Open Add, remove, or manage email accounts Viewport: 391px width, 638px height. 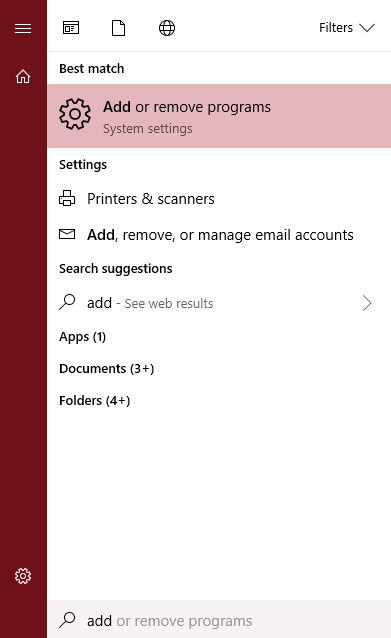click(x=219, y=235)
